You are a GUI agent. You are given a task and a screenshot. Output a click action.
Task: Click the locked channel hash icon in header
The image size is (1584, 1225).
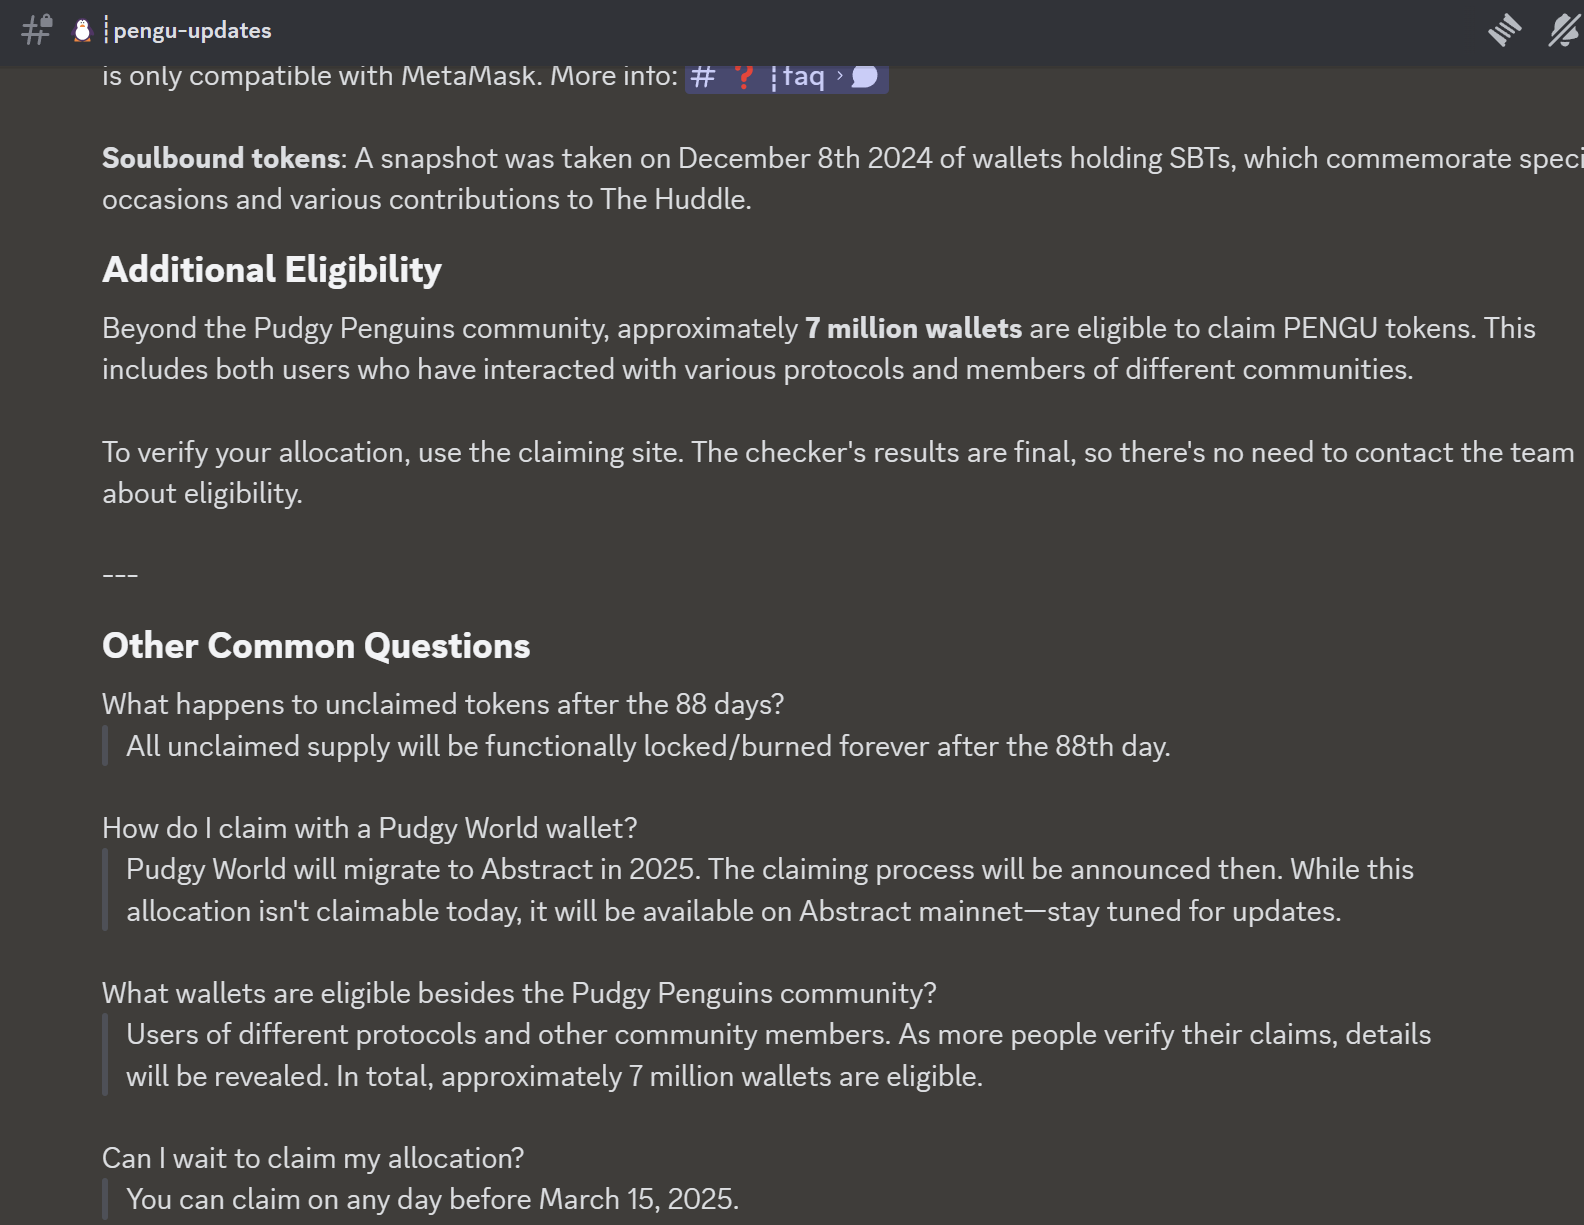click(36, 29)
